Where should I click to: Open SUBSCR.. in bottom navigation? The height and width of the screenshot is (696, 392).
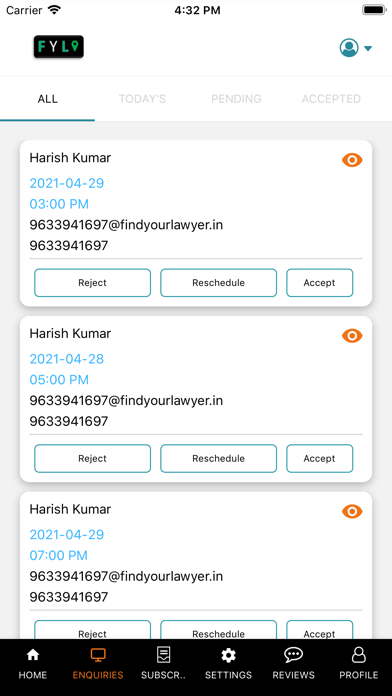[x=163, y=664]
